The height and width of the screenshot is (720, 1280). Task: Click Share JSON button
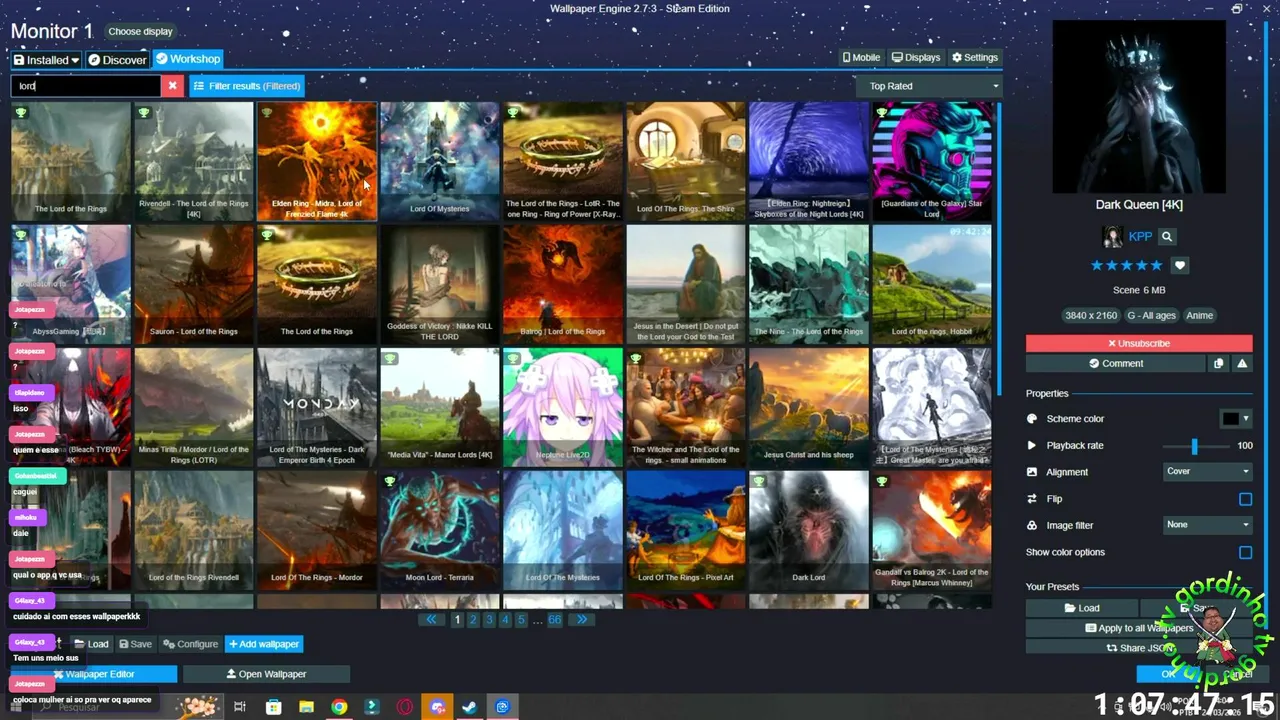pyautogui.click(x=1139, y=648)
